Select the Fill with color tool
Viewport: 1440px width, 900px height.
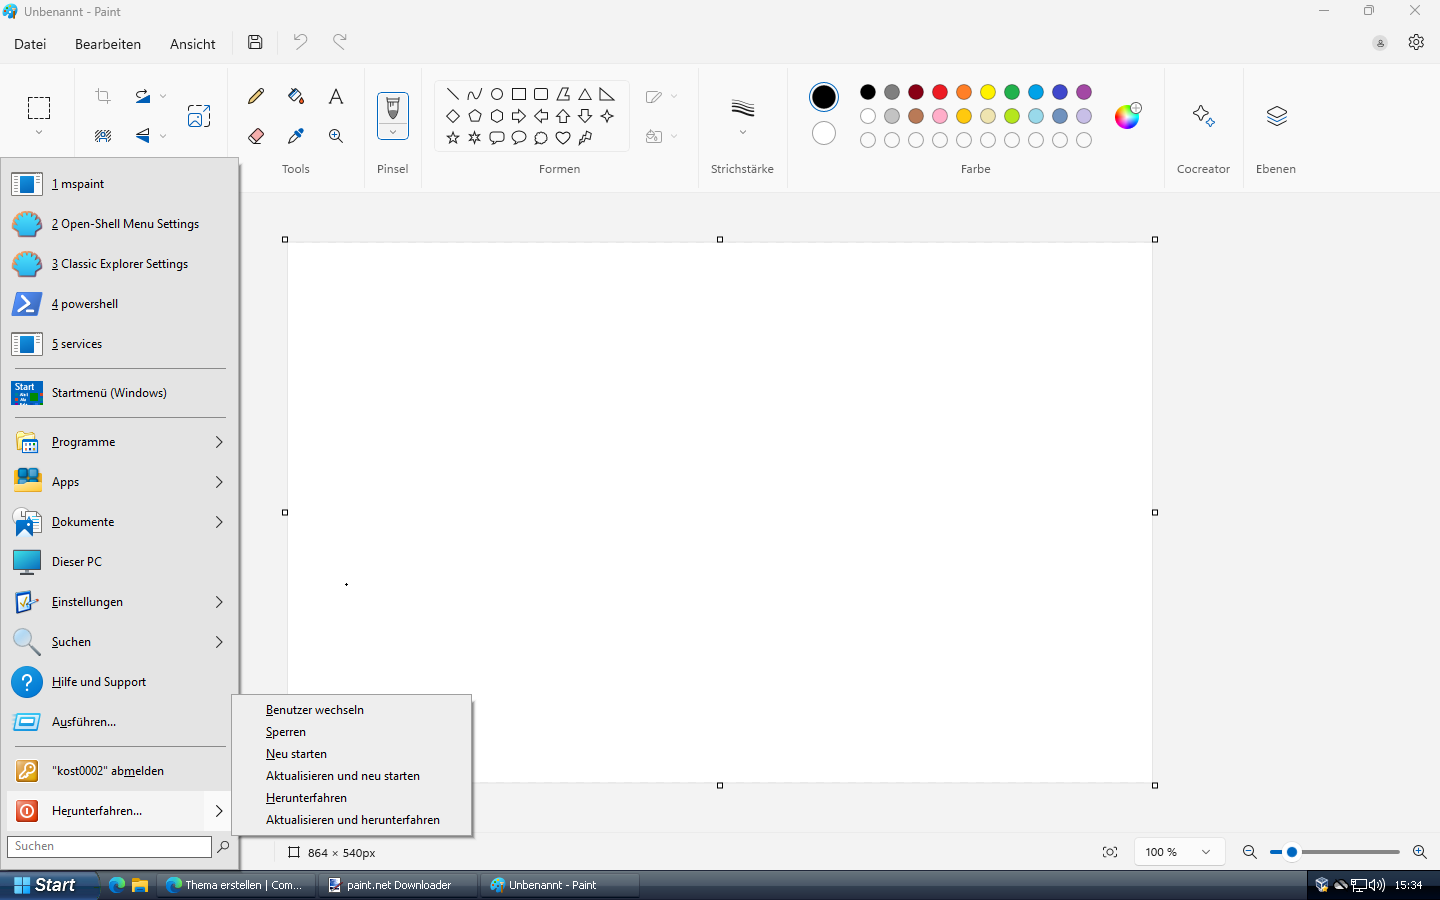(296, 96)
